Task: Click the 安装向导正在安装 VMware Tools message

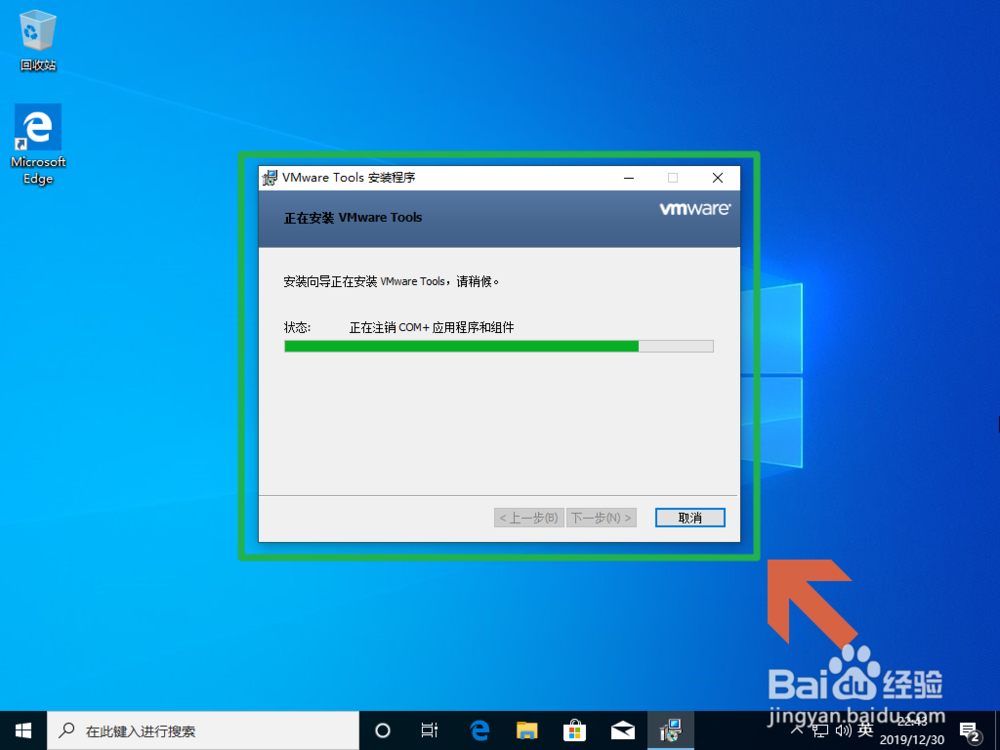Action: point(391,281)
